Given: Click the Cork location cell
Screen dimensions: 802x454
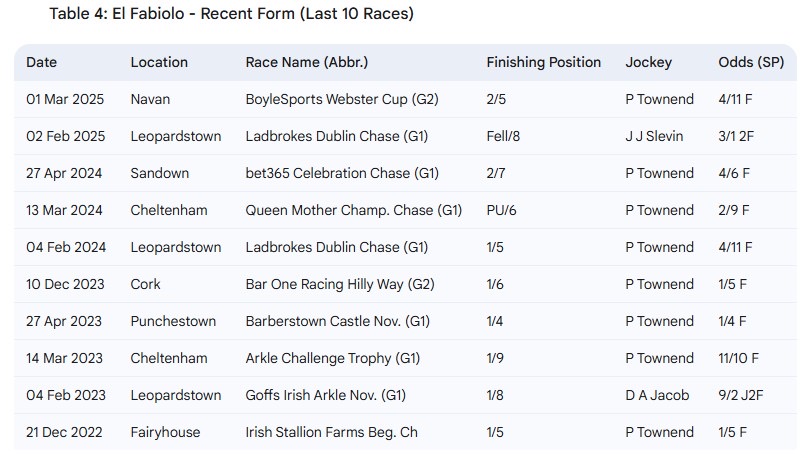Looking at the screenshot, I should (x=145, y=284).
